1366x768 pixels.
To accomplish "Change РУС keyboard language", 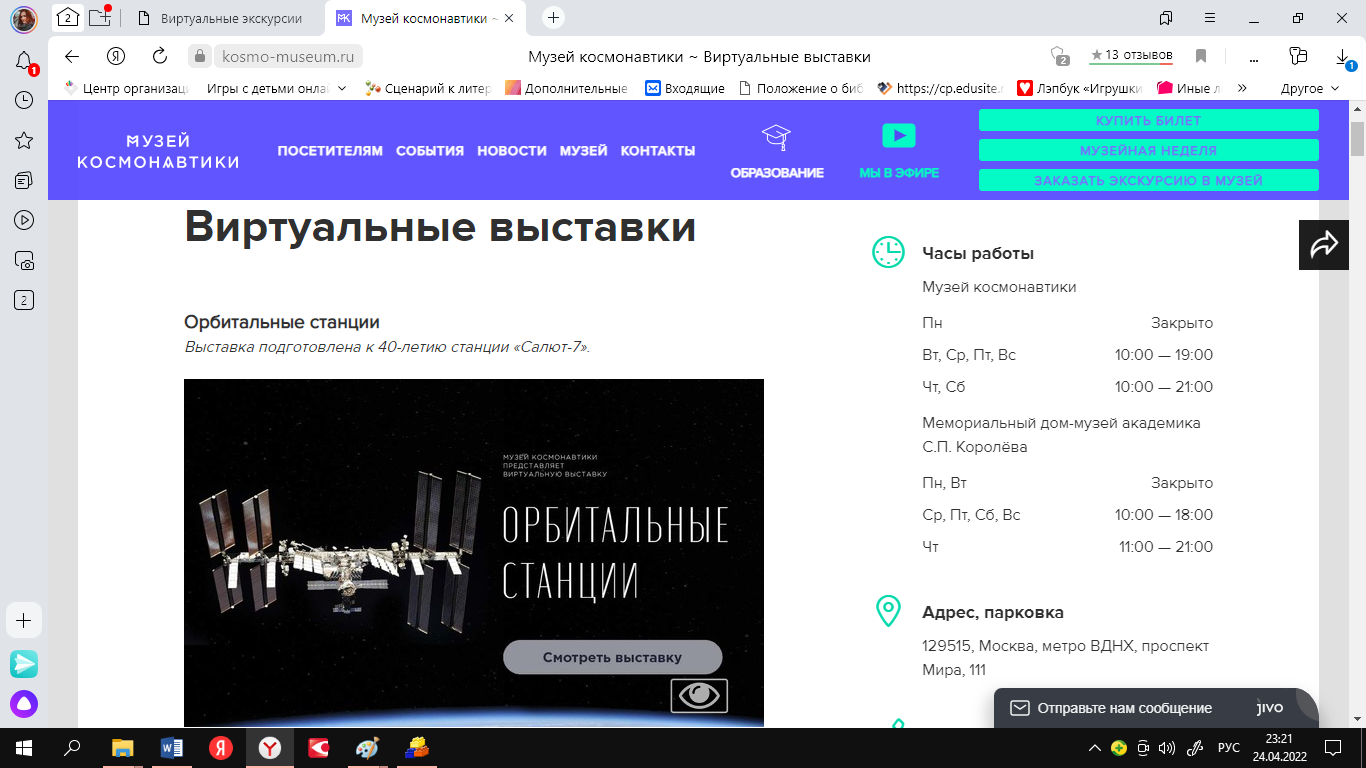I will click(x=1229, y=747).
